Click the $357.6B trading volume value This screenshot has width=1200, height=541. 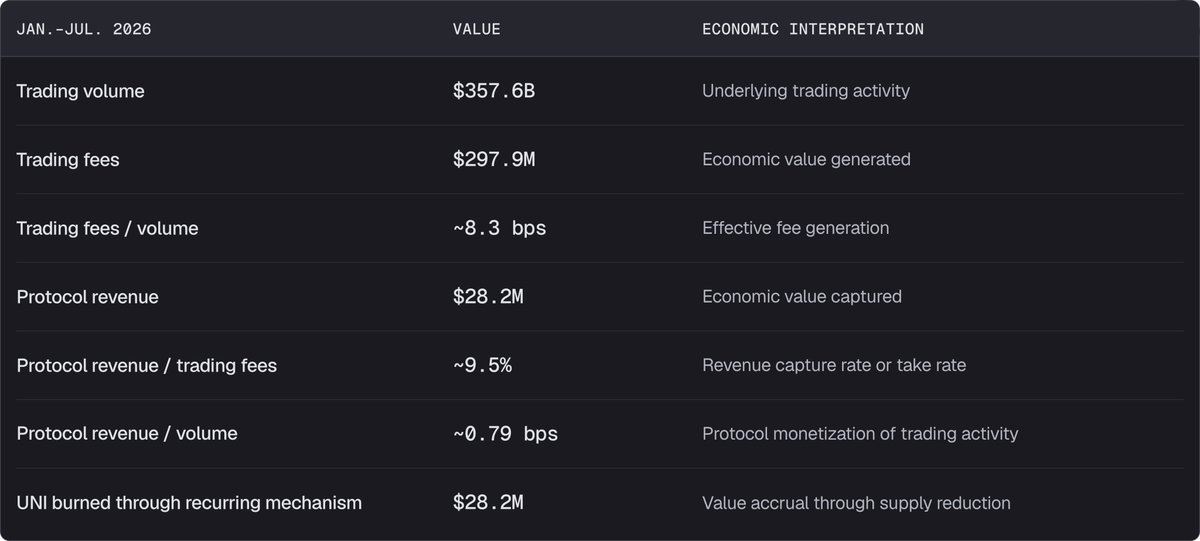[493, 91]
